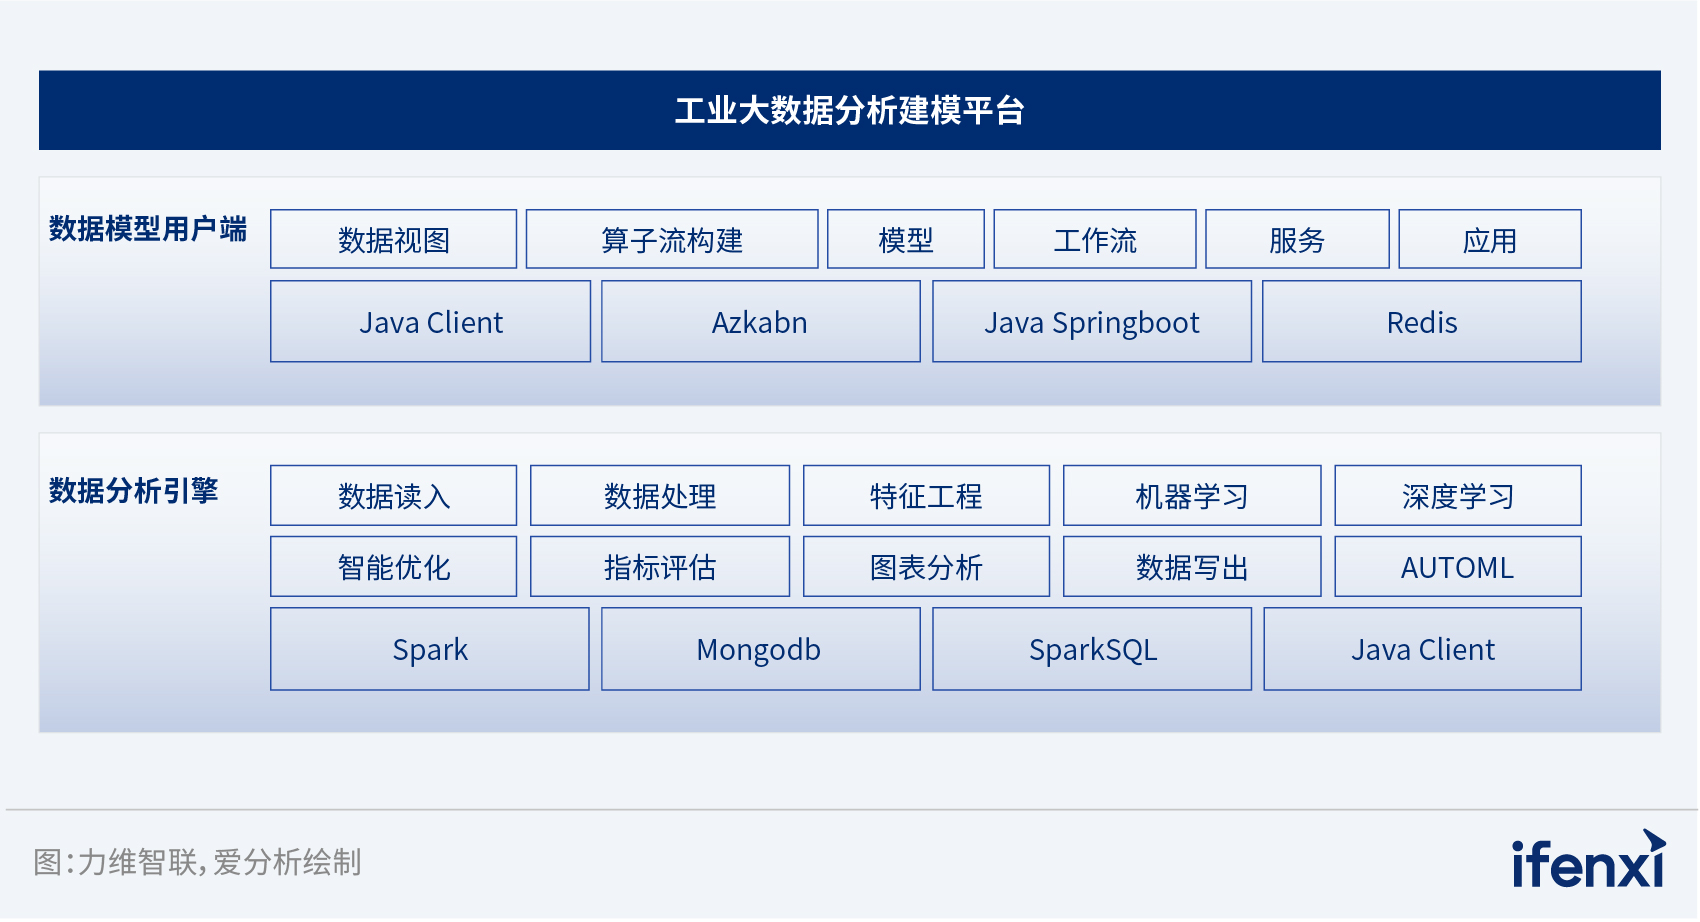The height and width of the screenshot is (922, 1700).
Task: Select the Java Springboot box
Action: pyautogui.click(x=1091, y=322)
